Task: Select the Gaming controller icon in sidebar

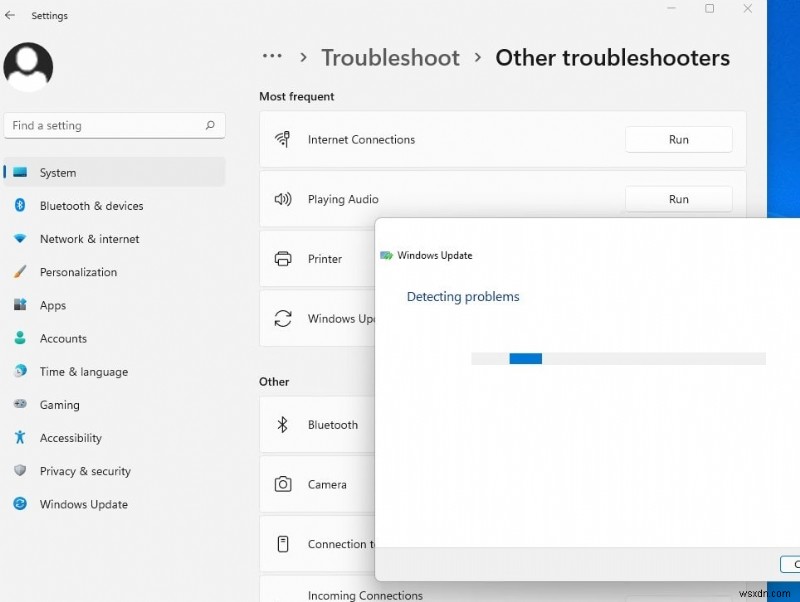Action: [22, 405]
